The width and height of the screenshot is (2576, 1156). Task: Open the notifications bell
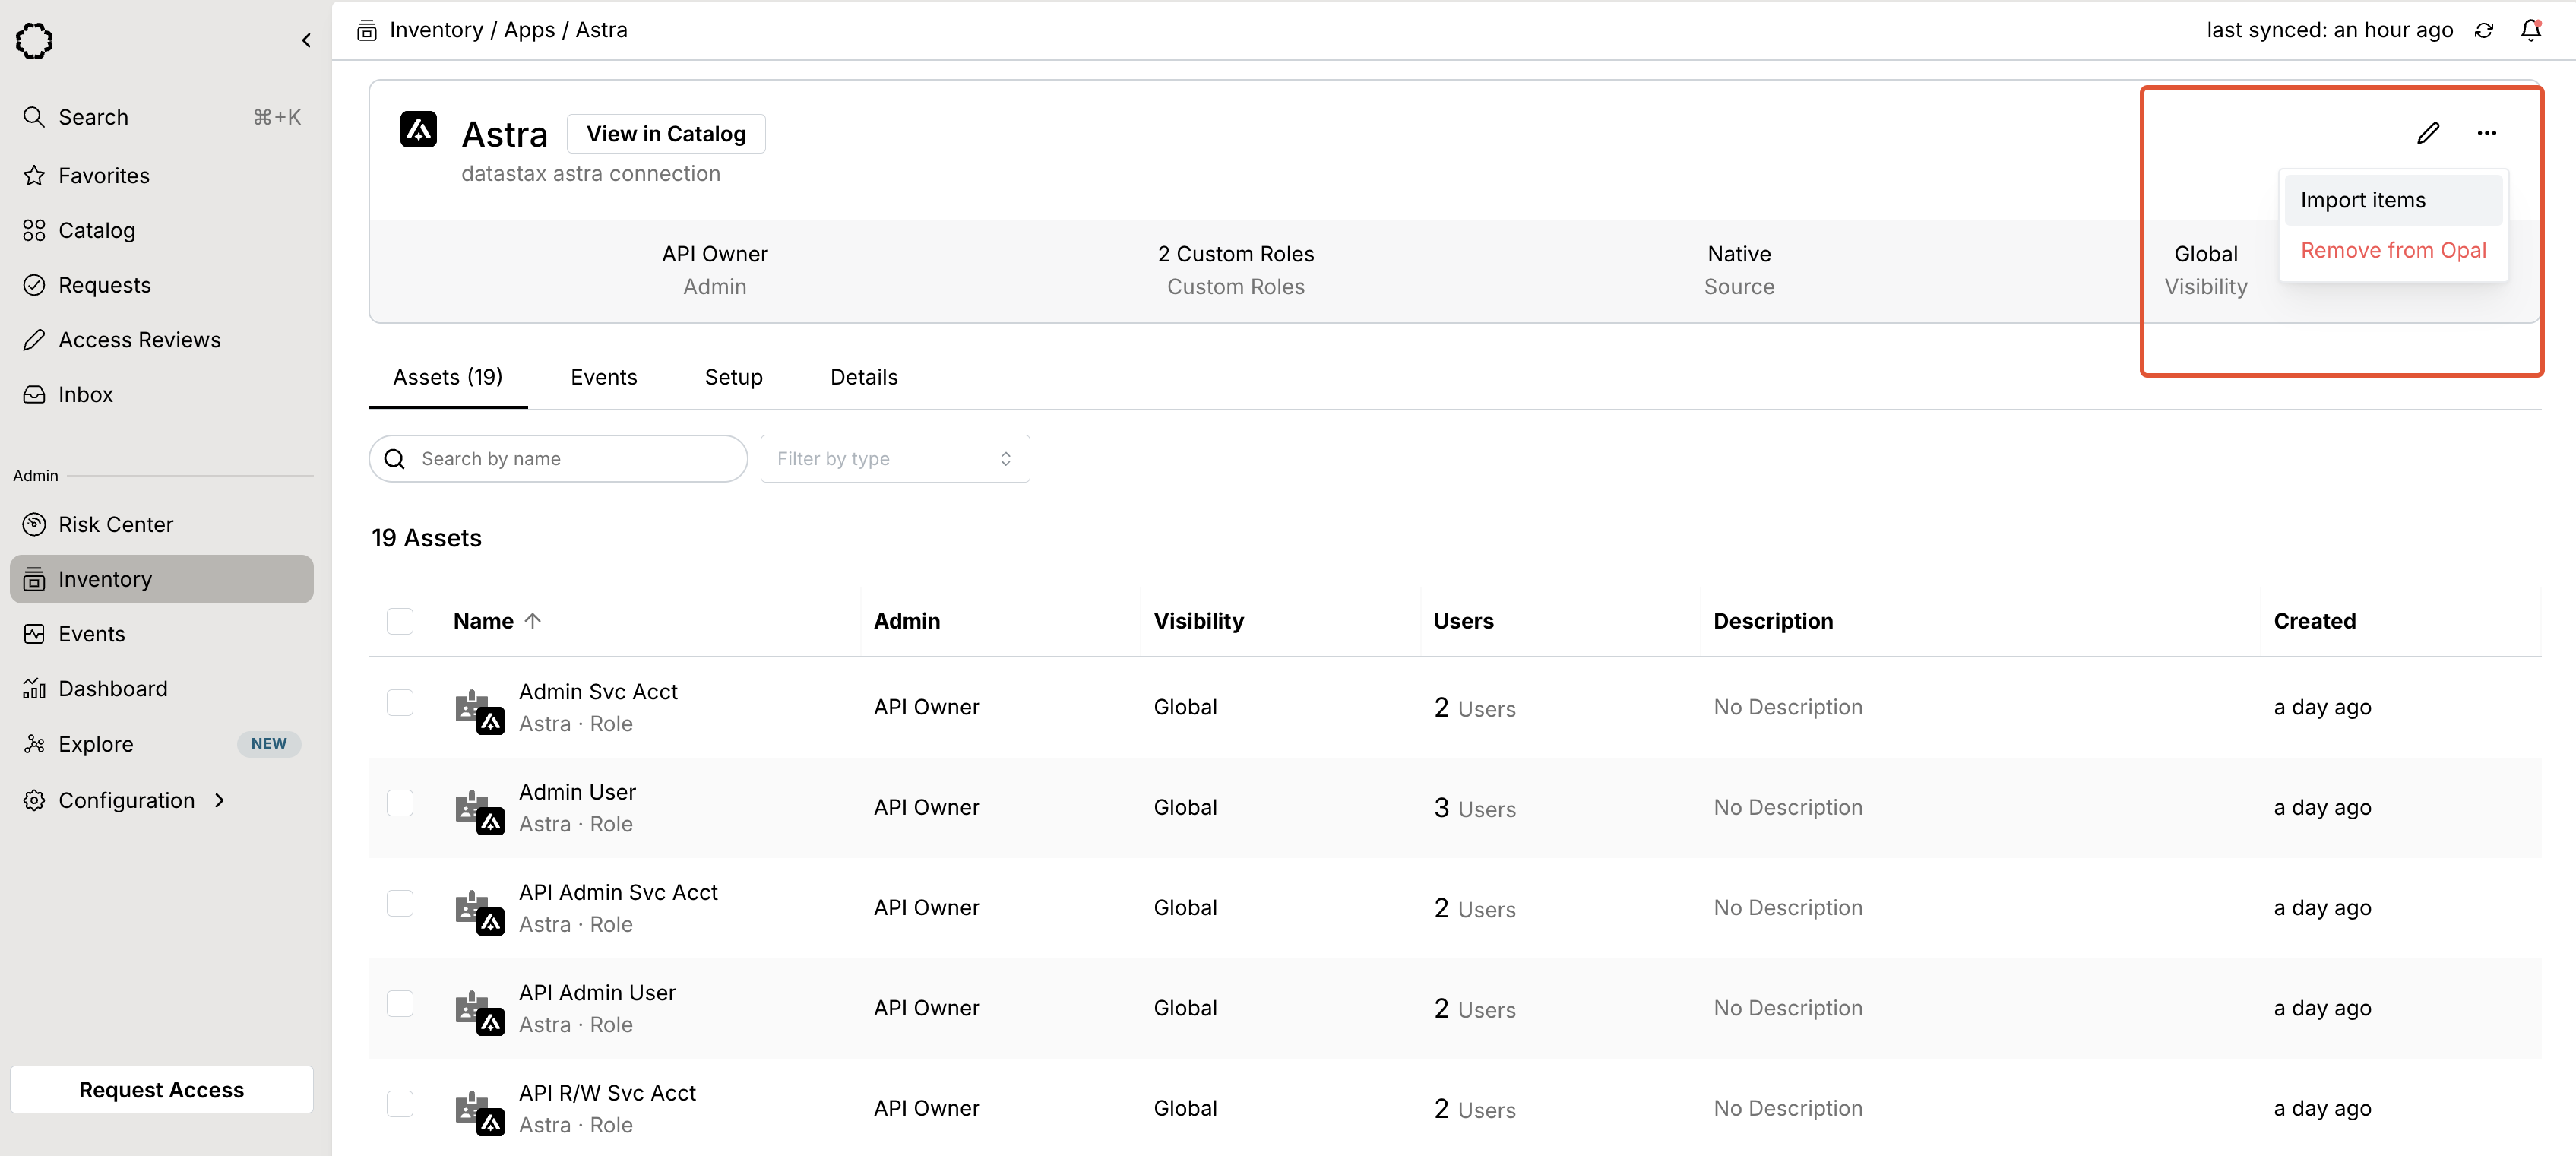(x=2530, y=30)
